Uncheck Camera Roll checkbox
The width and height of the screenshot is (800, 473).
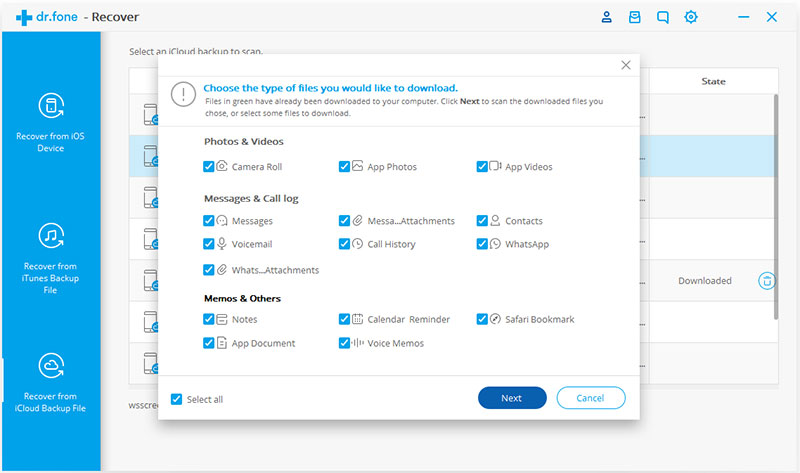pos(208,166)
